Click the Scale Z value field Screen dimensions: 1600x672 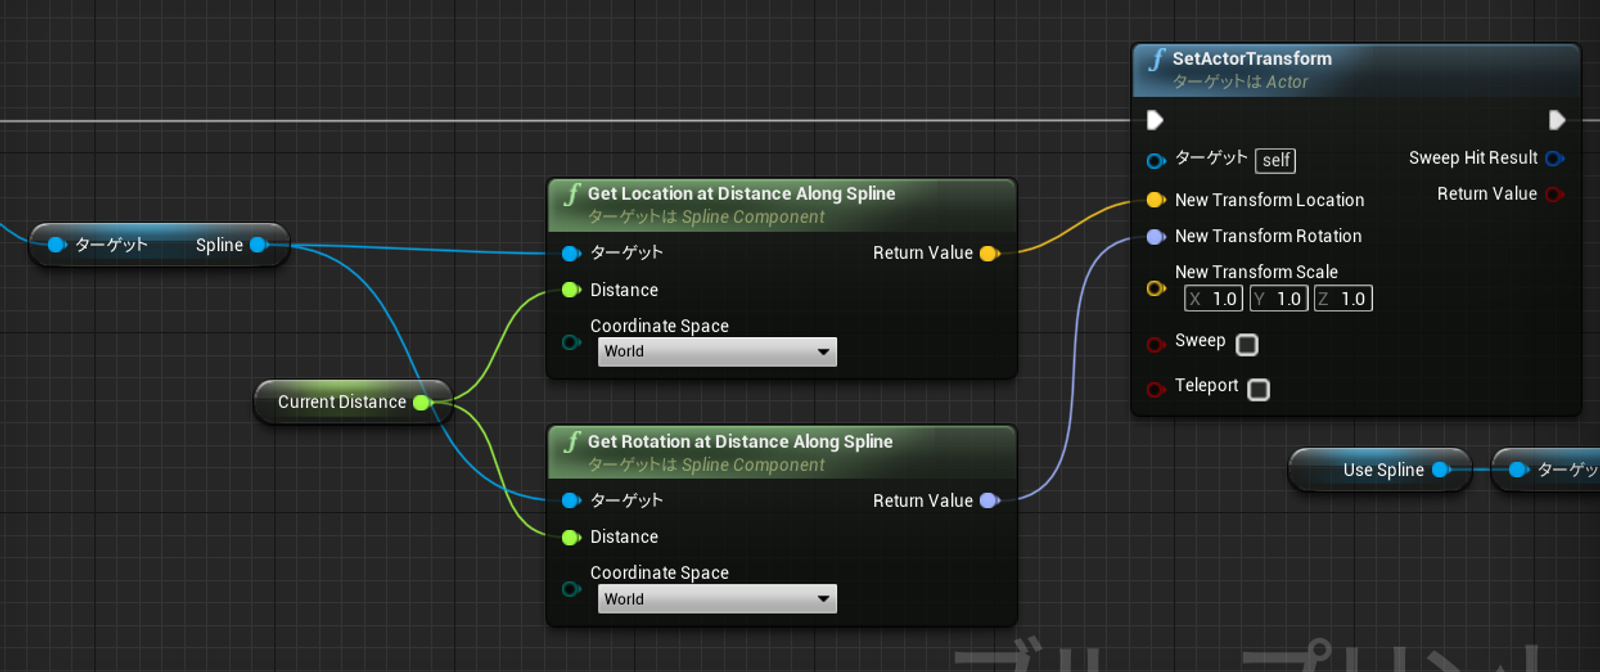[1343, 298]
